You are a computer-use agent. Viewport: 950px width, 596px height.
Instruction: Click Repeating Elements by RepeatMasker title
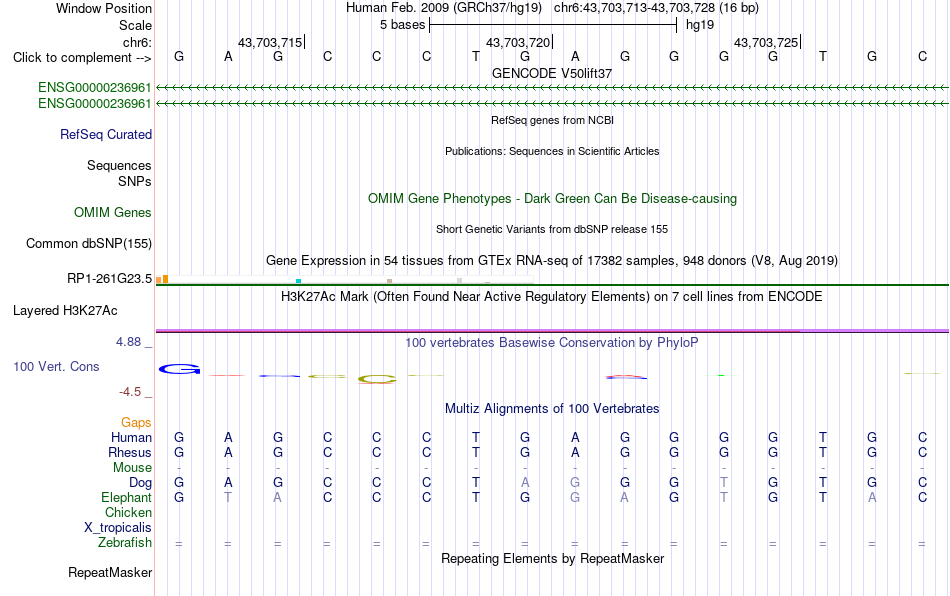pyautogui.click(x=552, y=558)
